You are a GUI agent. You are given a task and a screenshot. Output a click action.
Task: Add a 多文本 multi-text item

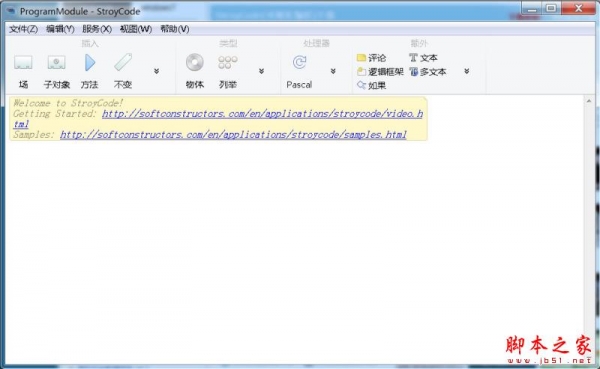tap(427, 72)
